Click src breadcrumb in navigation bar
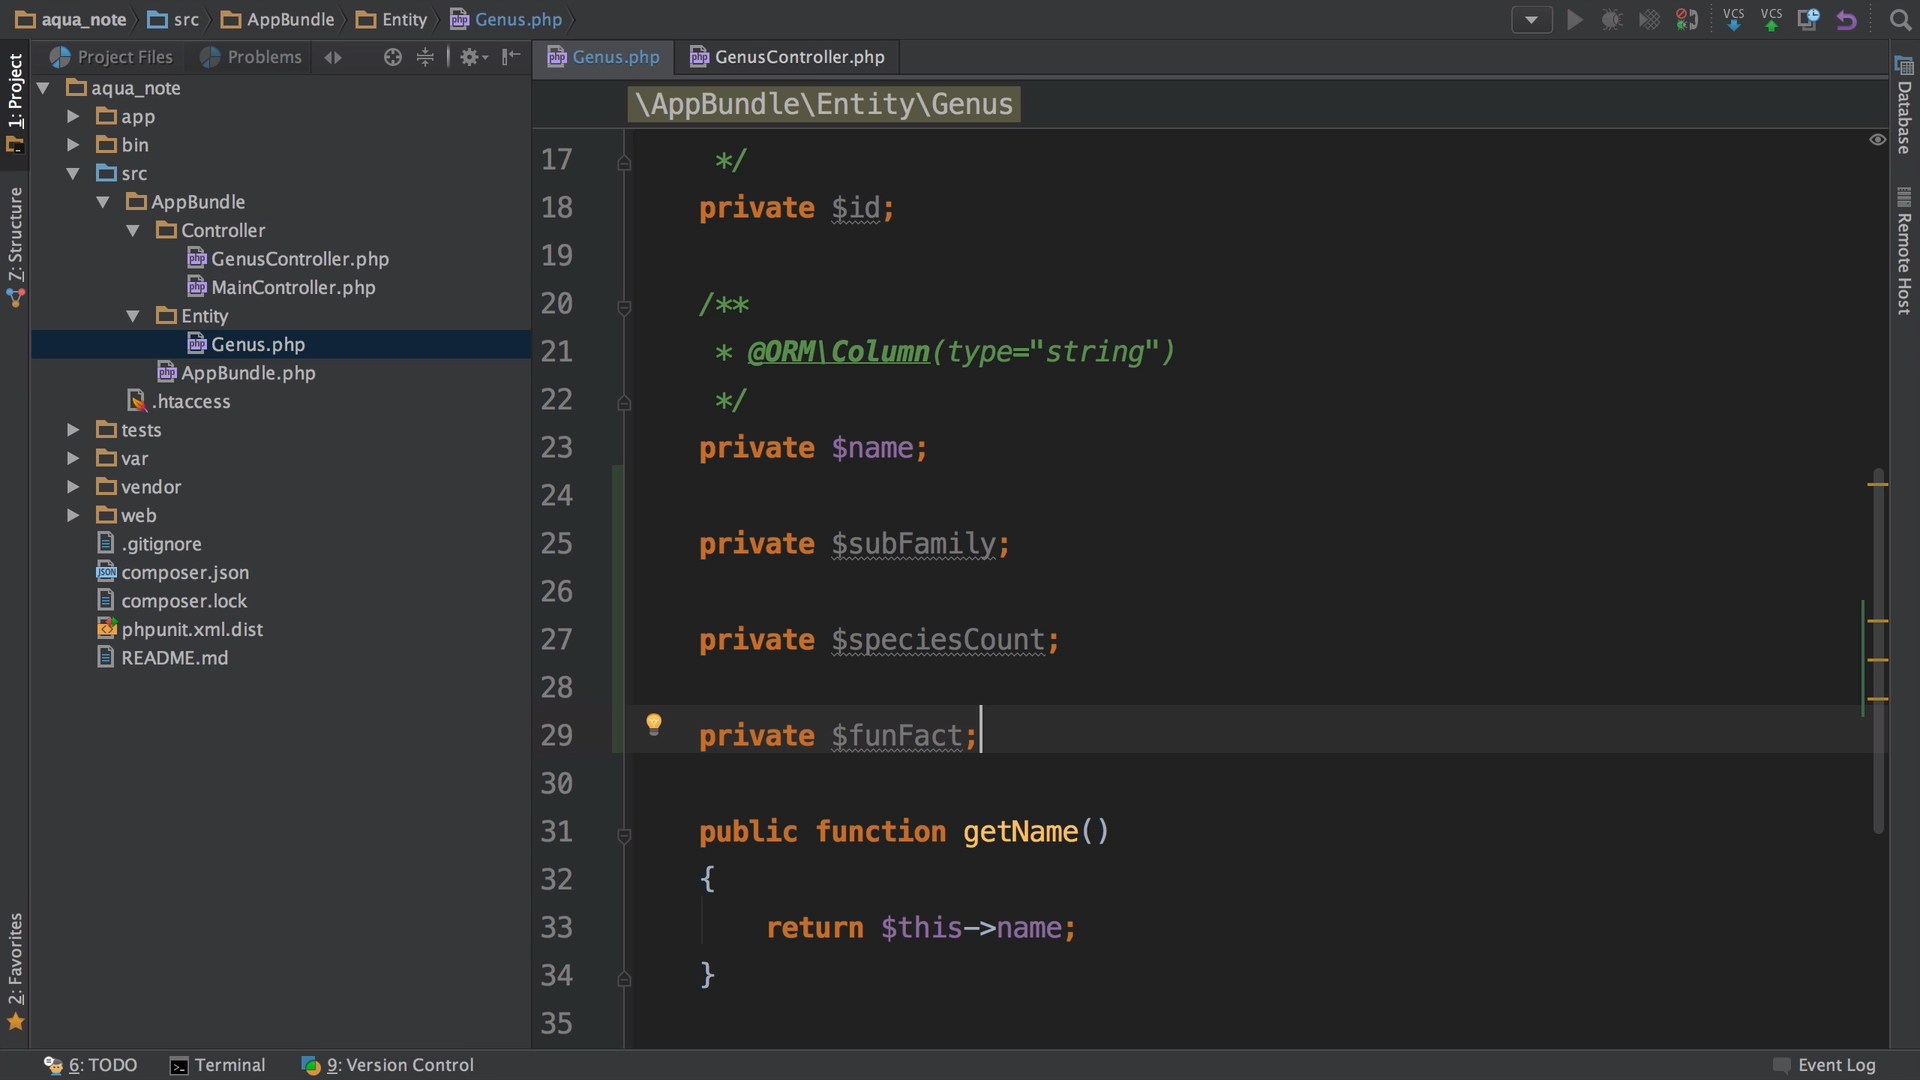Screen dimensions: 1920x1080 pos(174,20)
